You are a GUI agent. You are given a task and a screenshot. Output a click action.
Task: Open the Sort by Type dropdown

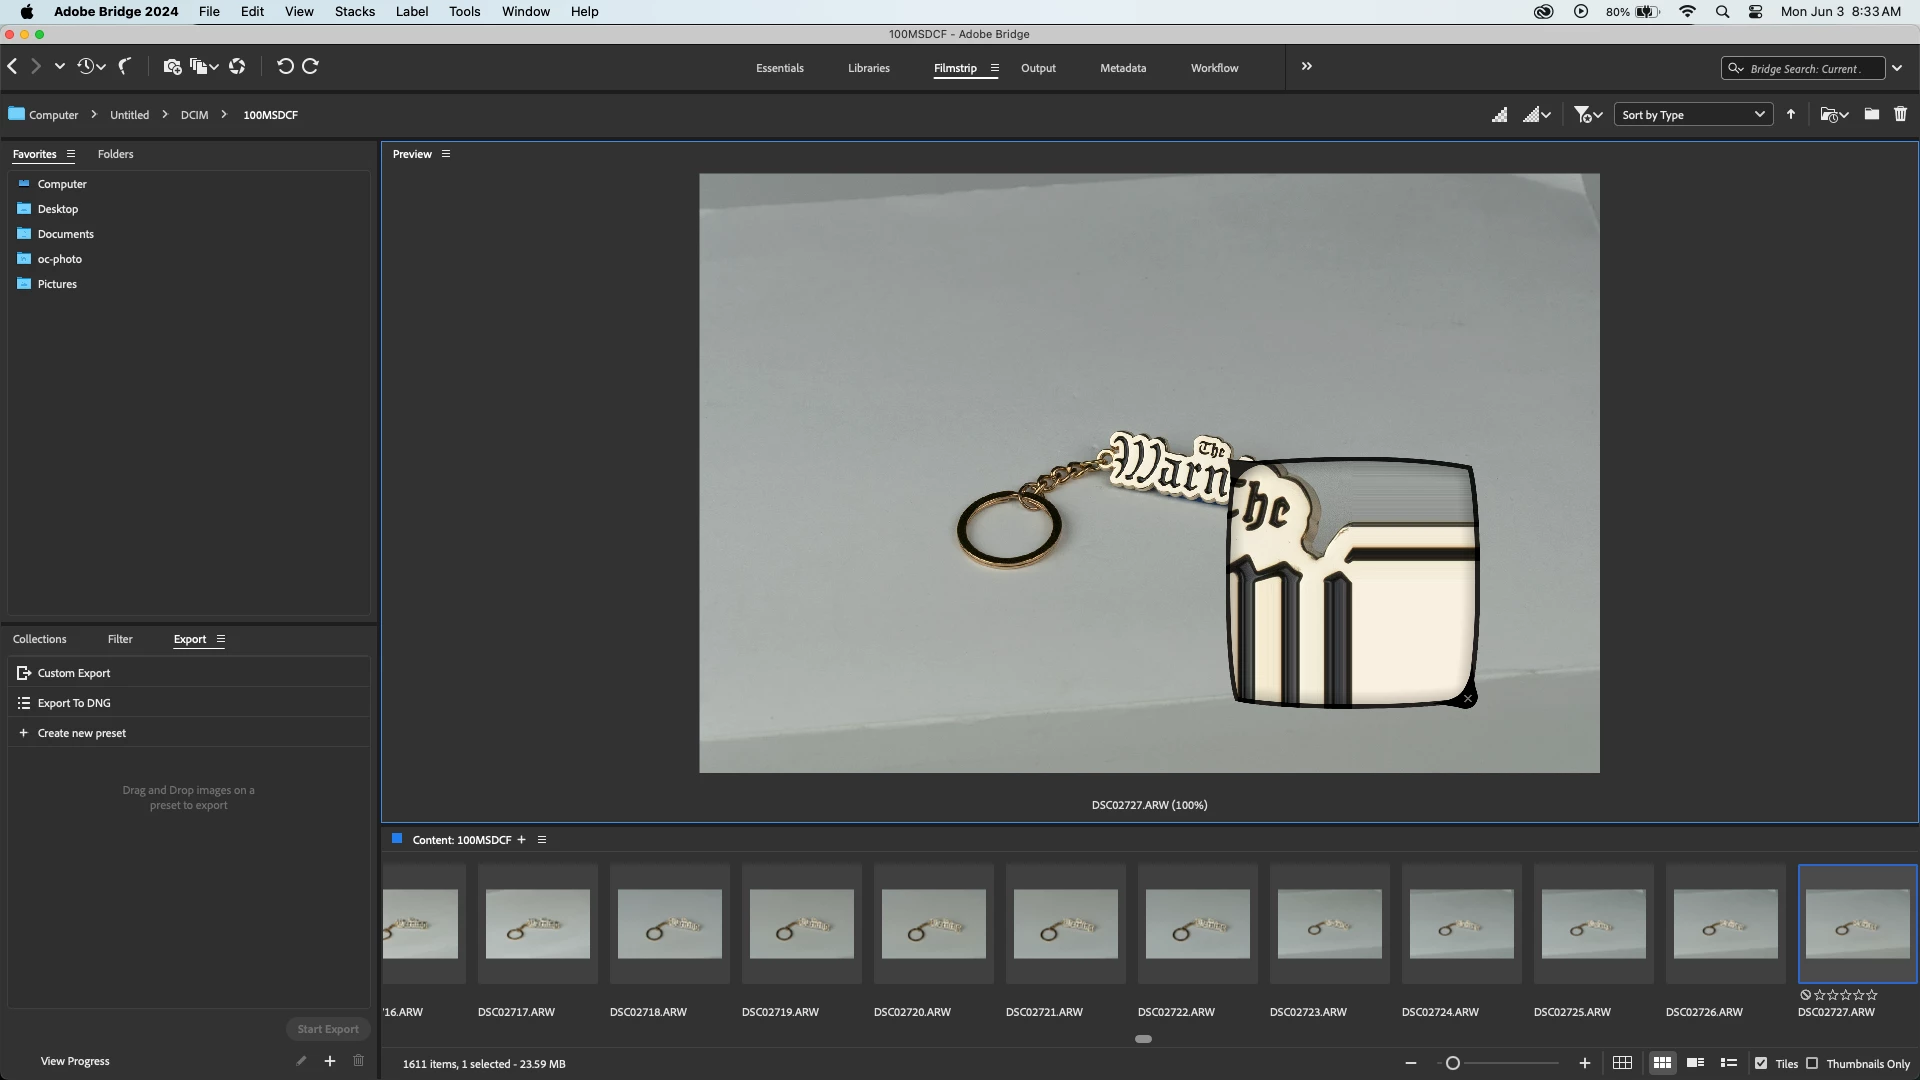1692,114
